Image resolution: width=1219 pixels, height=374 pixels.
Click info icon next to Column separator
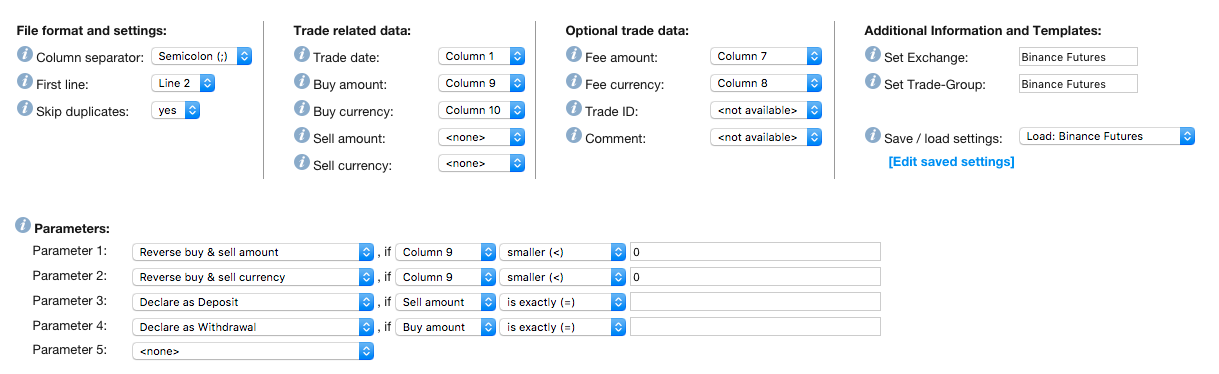[25, 56]
